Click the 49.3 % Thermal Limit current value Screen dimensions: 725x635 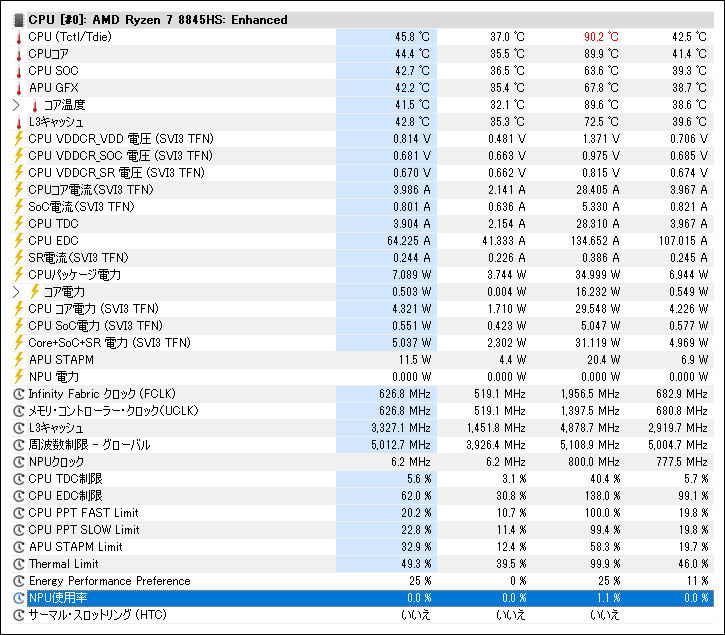[416, 564]
